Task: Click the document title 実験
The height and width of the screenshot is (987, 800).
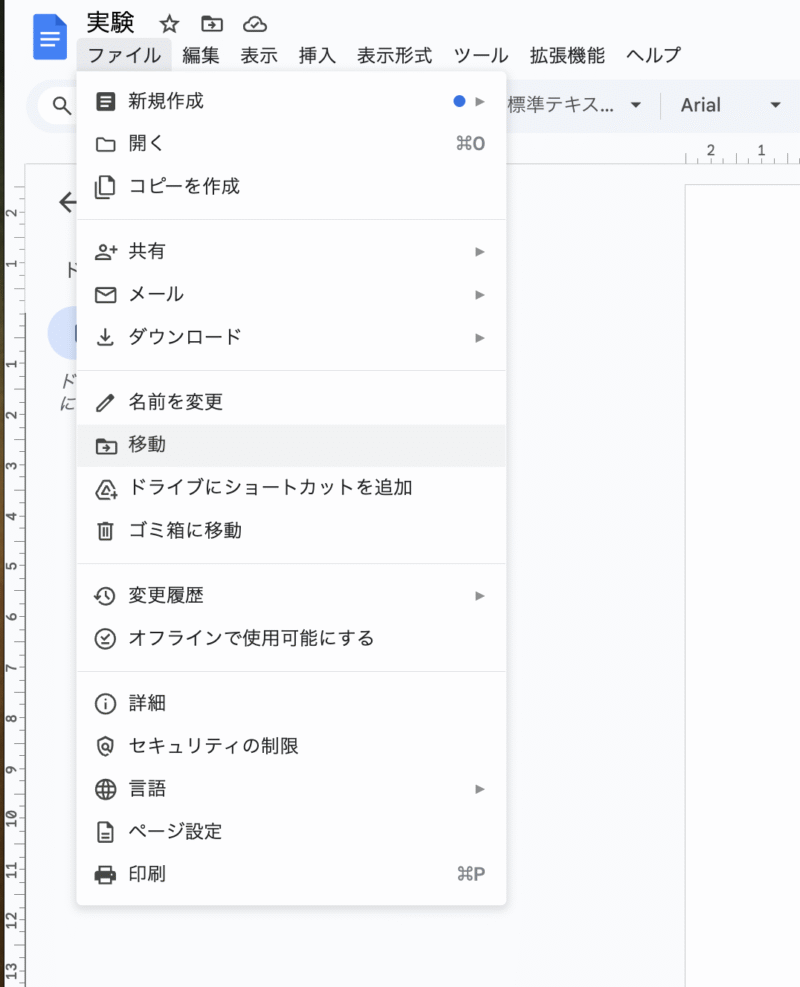Action: point(111,24)
